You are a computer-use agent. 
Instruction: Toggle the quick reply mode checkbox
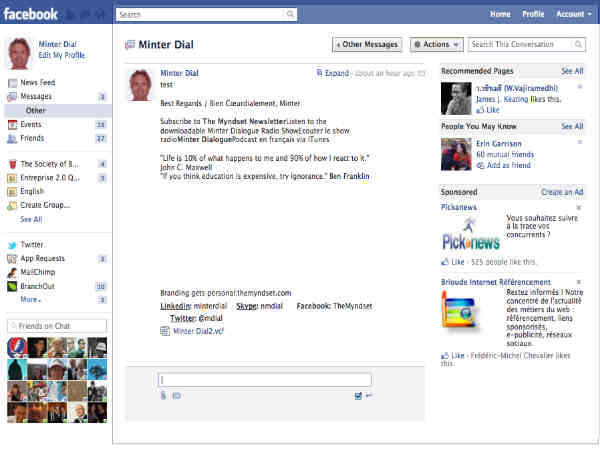358,396
